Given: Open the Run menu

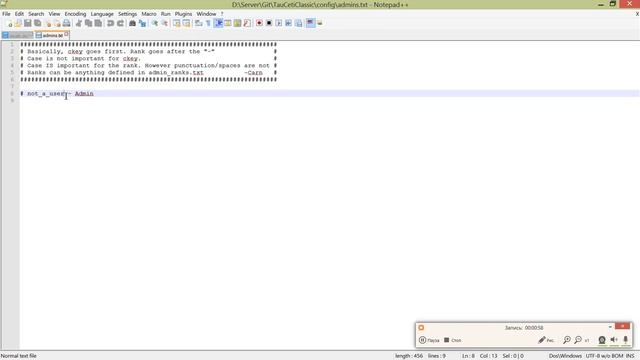Looking at the screenshot, I should 165,14.
